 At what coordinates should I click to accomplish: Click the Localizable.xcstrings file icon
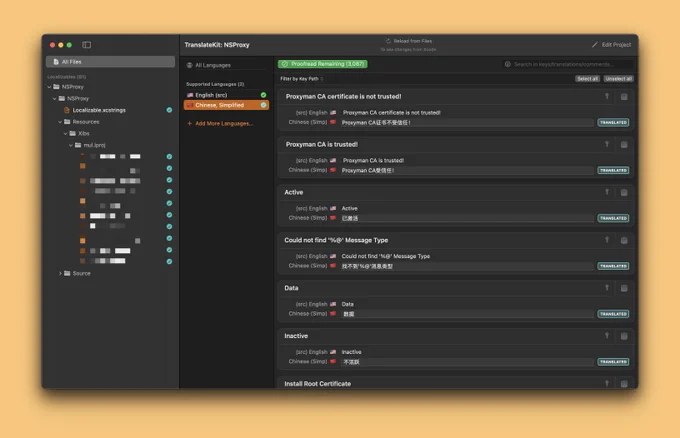click(x=67, y=110)
